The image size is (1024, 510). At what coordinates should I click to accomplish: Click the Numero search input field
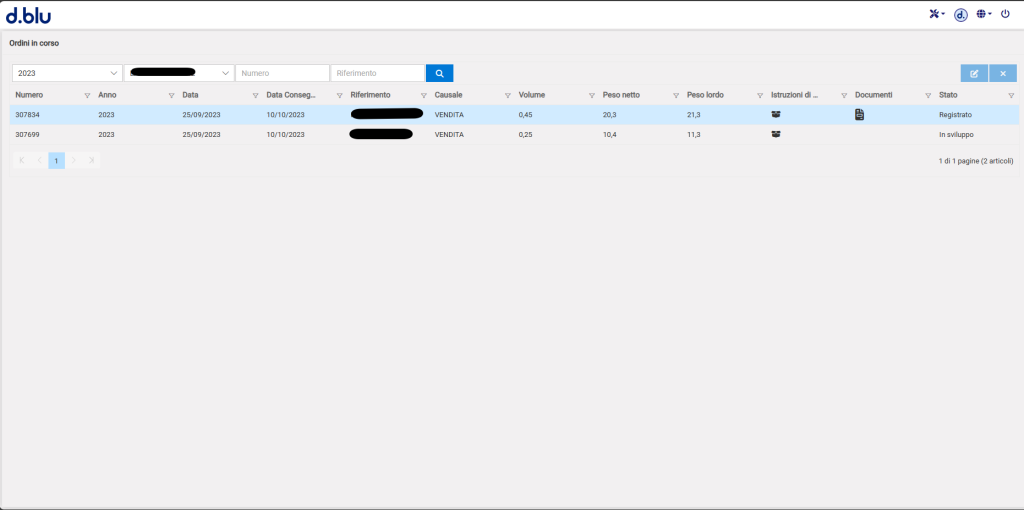point(282,73)
